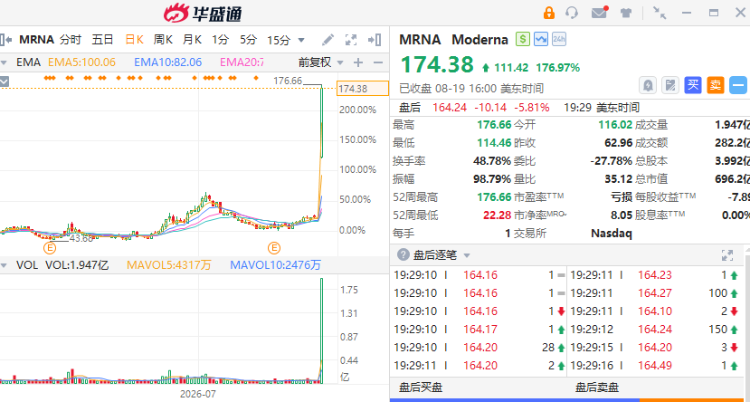Open the customer service headset icon
The width and height of the screenshot is (750, 402).
572,12
